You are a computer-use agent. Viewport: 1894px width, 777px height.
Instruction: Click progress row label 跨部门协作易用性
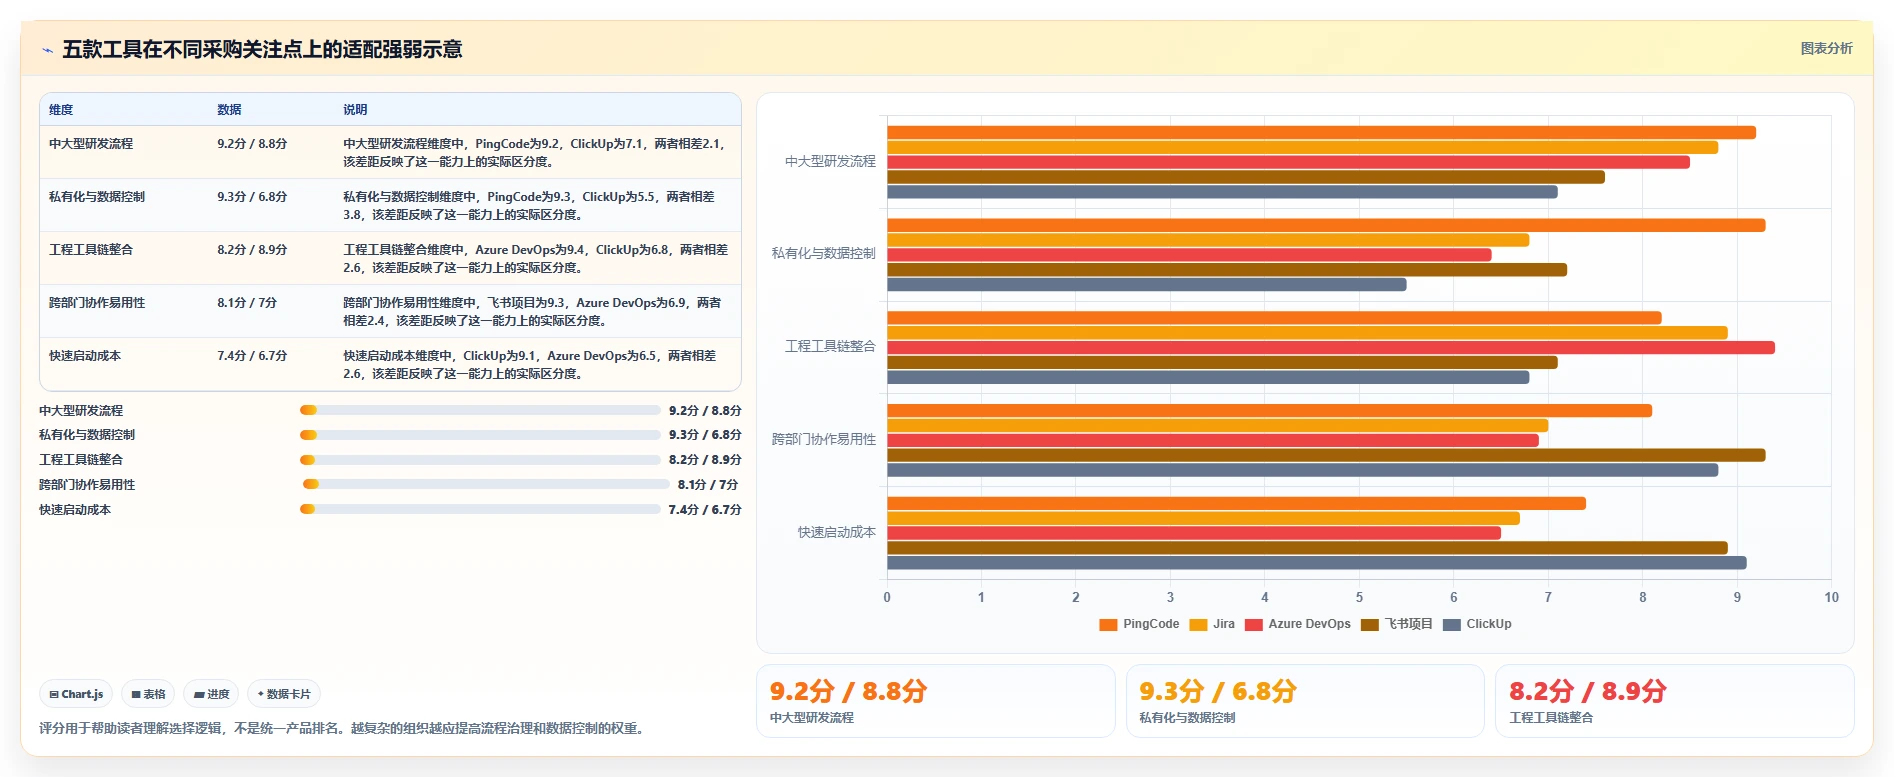(87, 485)
